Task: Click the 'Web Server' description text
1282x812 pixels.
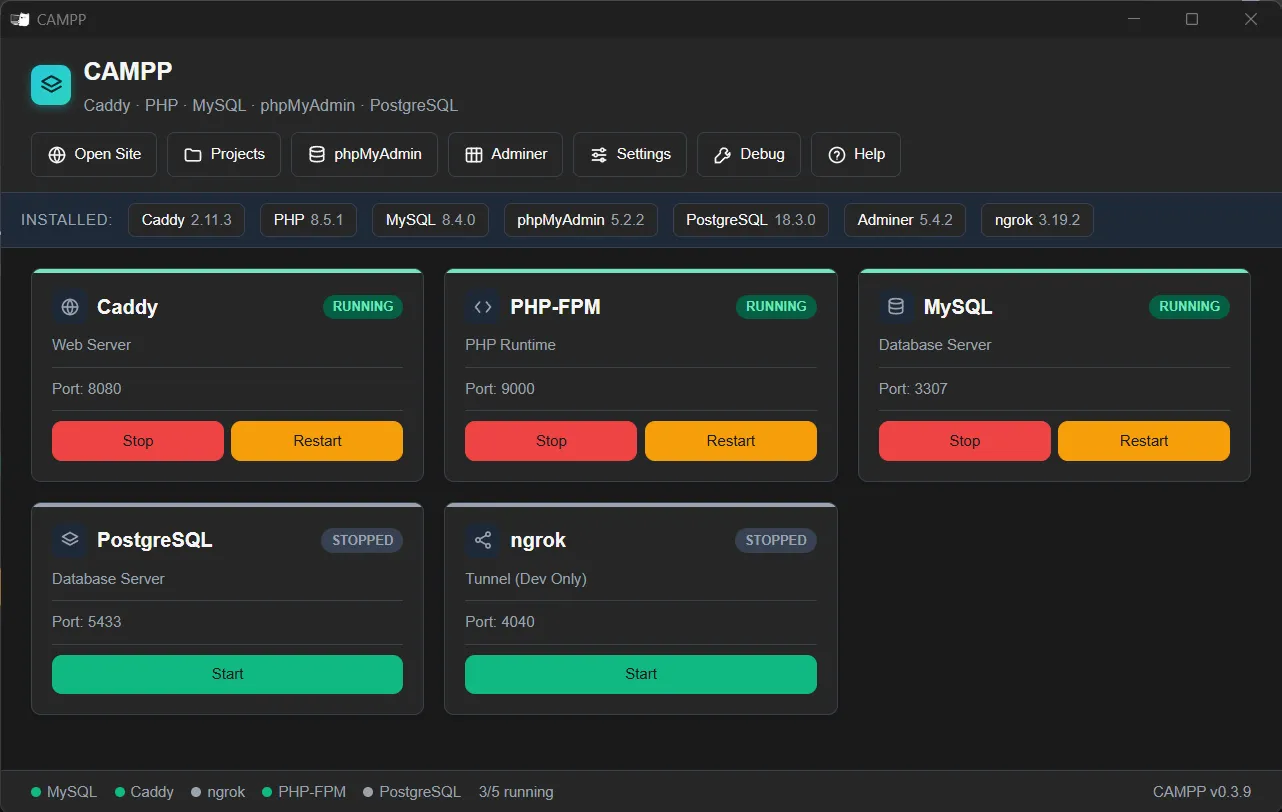Action: coord(92,345)
